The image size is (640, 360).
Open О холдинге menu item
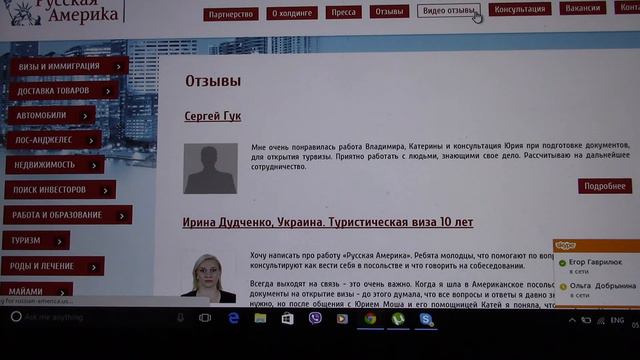pos(292,13)
